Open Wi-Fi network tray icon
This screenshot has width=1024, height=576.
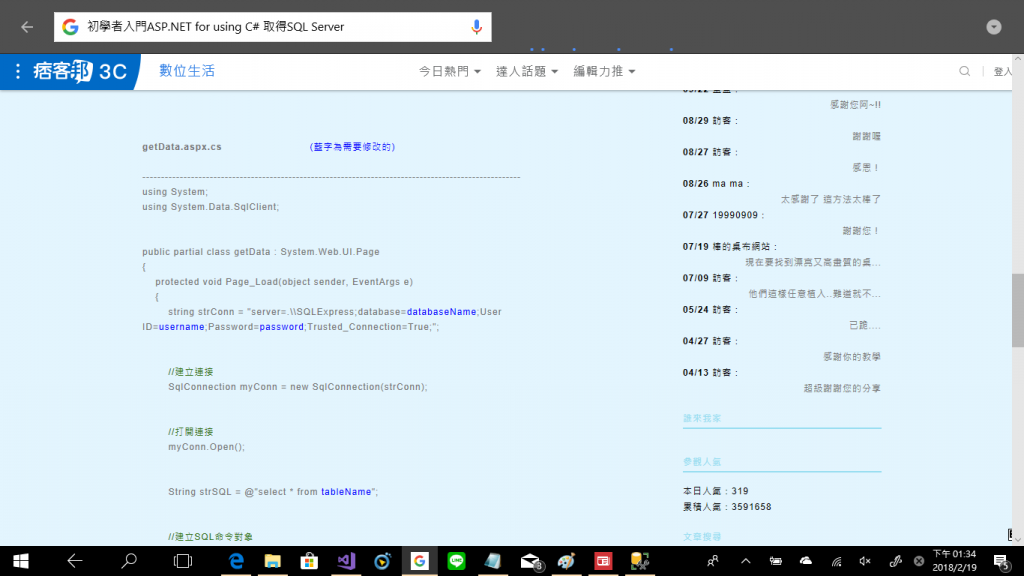pos(836,561)
